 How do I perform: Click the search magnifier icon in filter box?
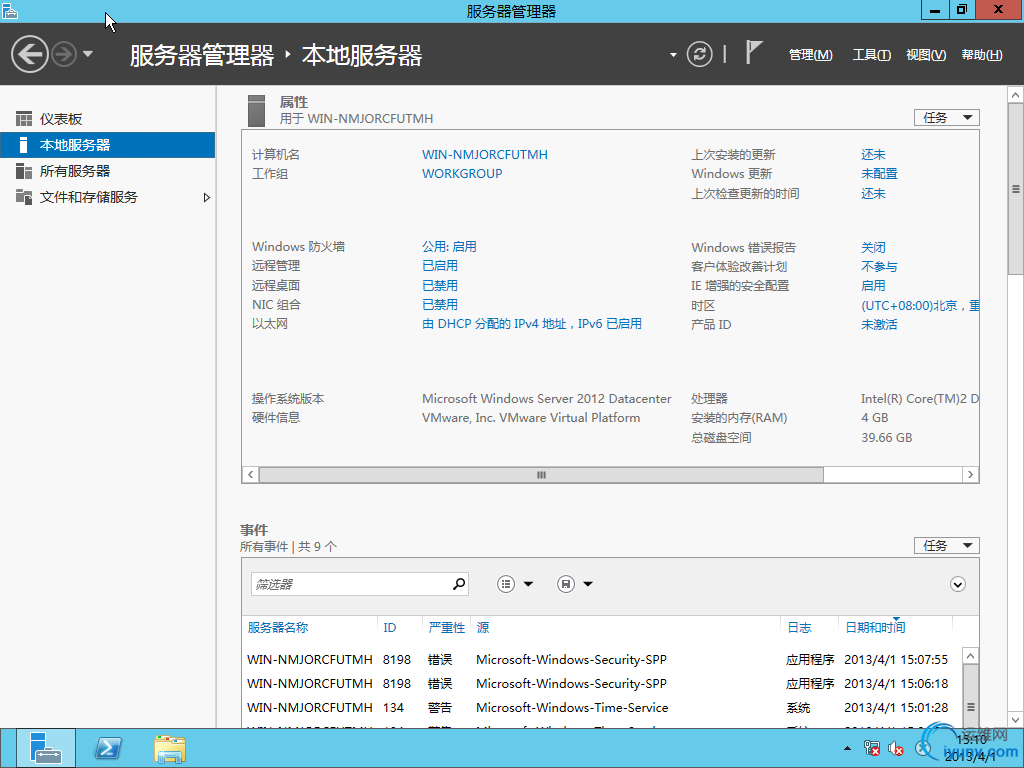(x=459, y=584)
